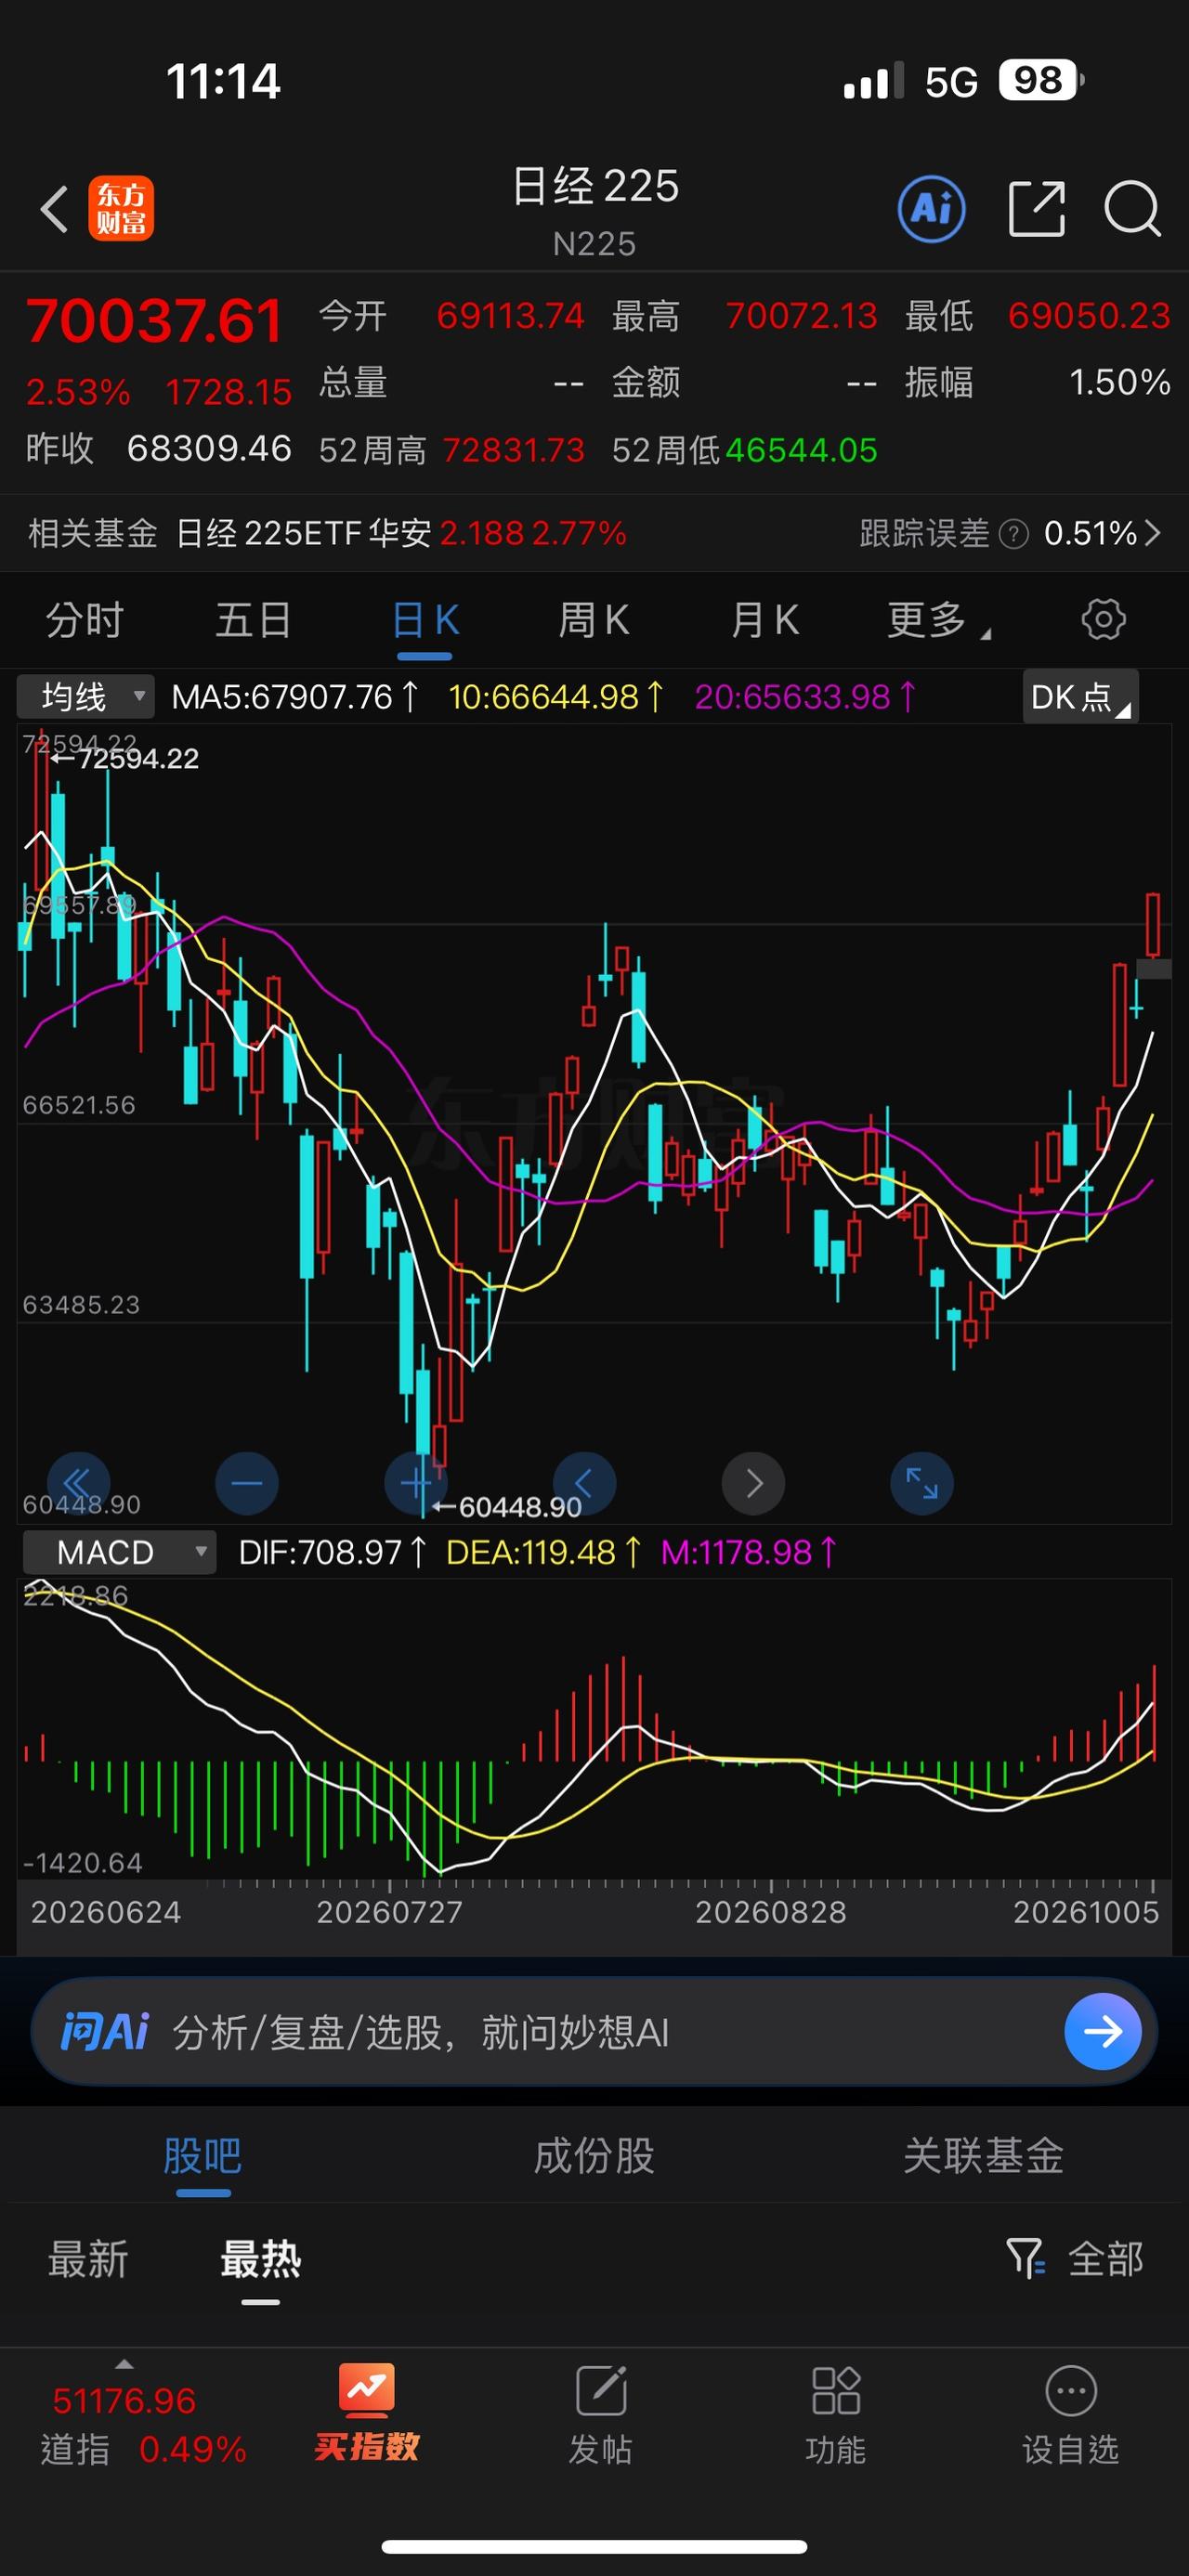Tap the 买指数 icon
The image size is (1189, 2576).
click(x=366, y=2414)
